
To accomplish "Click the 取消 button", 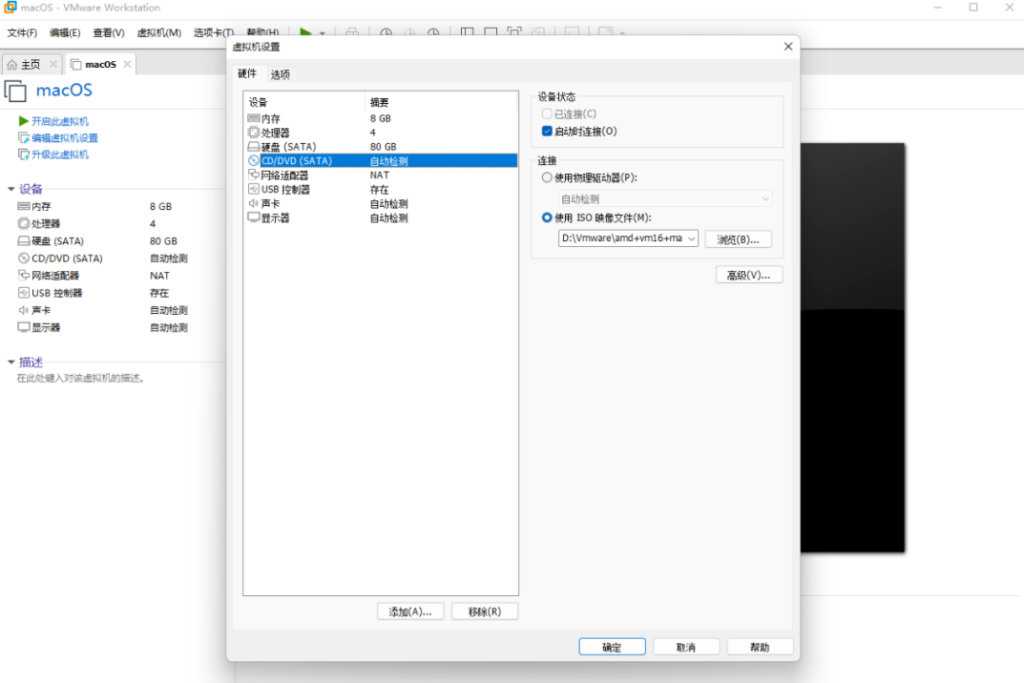I will click(686, 647).
